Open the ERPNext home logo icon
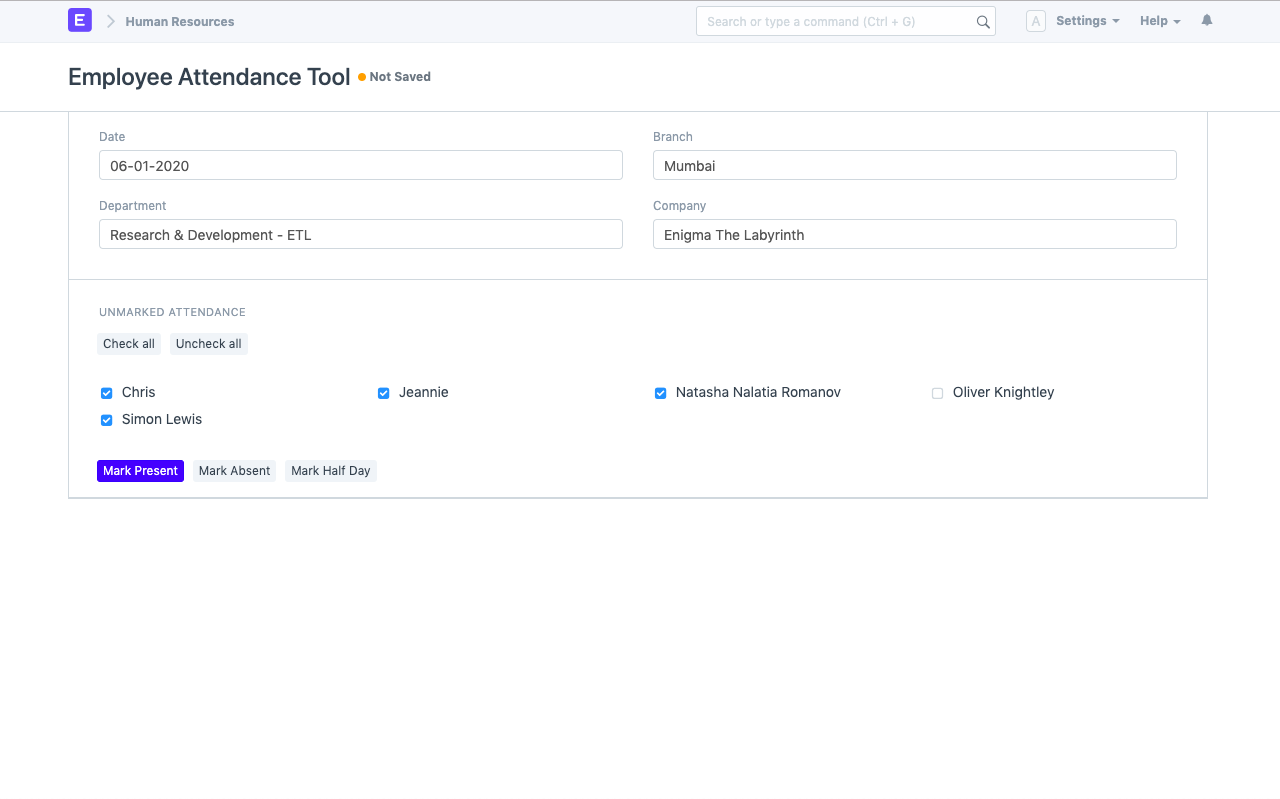Screen dimensions: 1280x799 [x=80, y=20]
